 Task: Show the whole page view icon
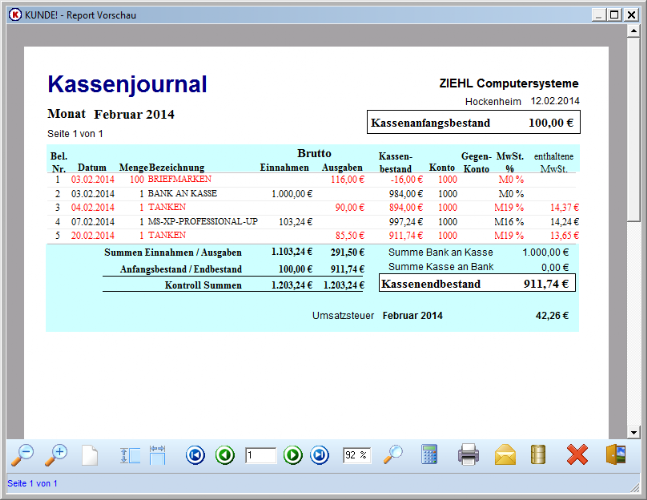click(x=90, y=455)
